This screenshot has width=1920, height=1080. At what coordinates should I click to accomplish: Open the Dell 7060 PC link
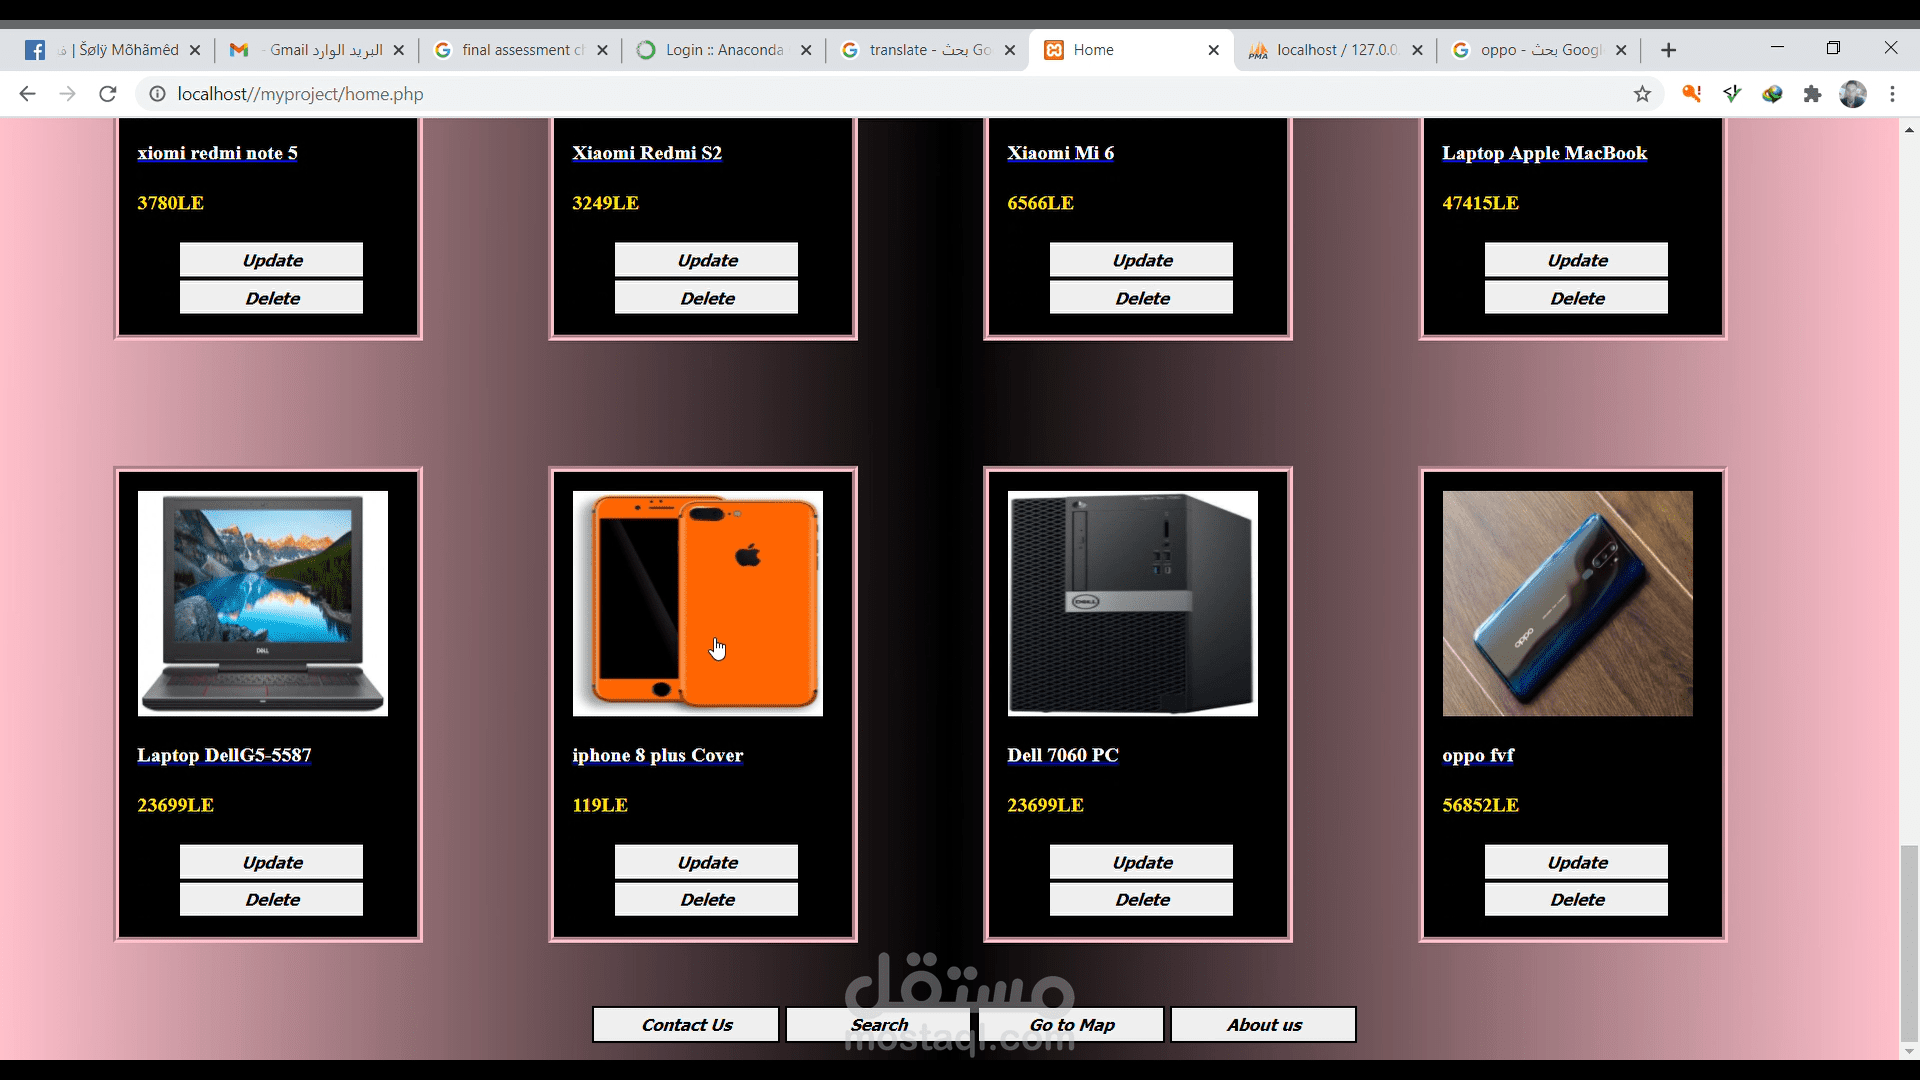point(1062,755)
